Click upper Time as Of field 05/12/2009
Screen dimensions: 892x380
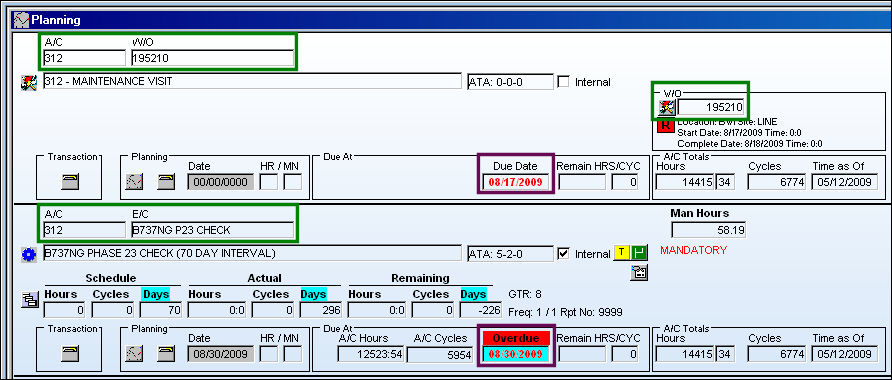coord(844,182)
